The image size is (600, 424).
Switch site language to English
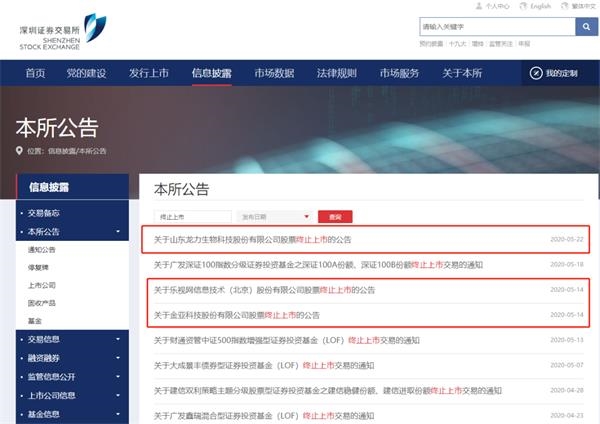[x=540, y=6]
